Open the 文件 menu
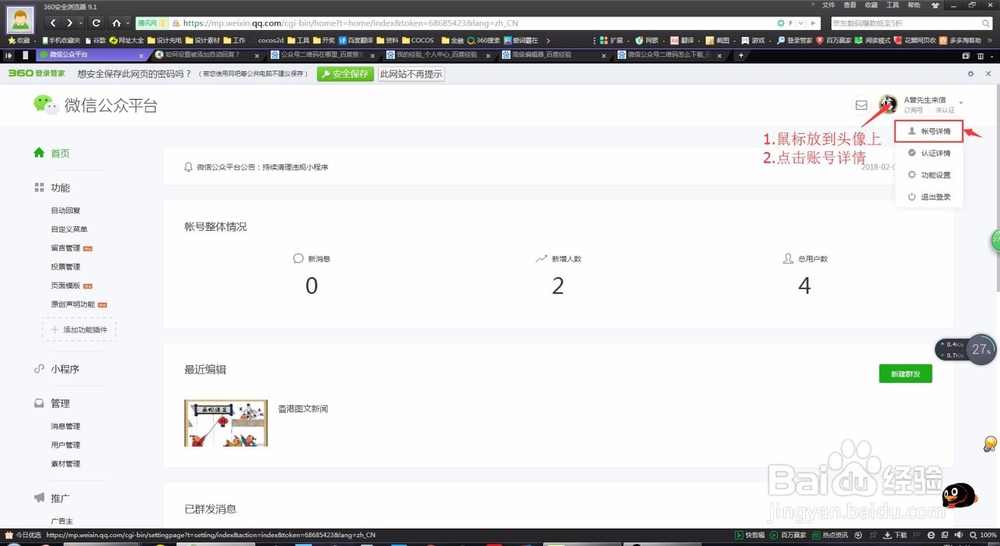Viewport: 1000px width, 546px height. click(828, 5)
